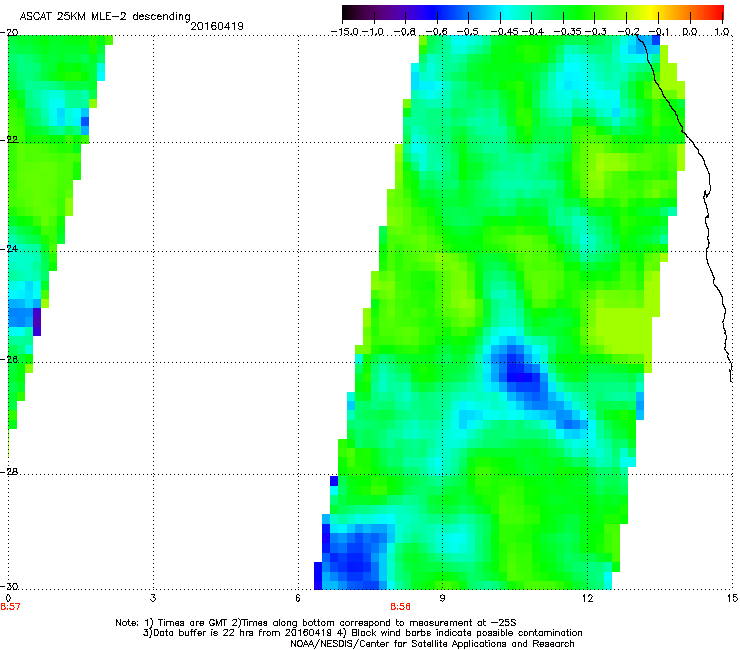Viewport: 740px width, 650px height.
Task: Click the 12 longitude axis label
Action: [587, 598]
